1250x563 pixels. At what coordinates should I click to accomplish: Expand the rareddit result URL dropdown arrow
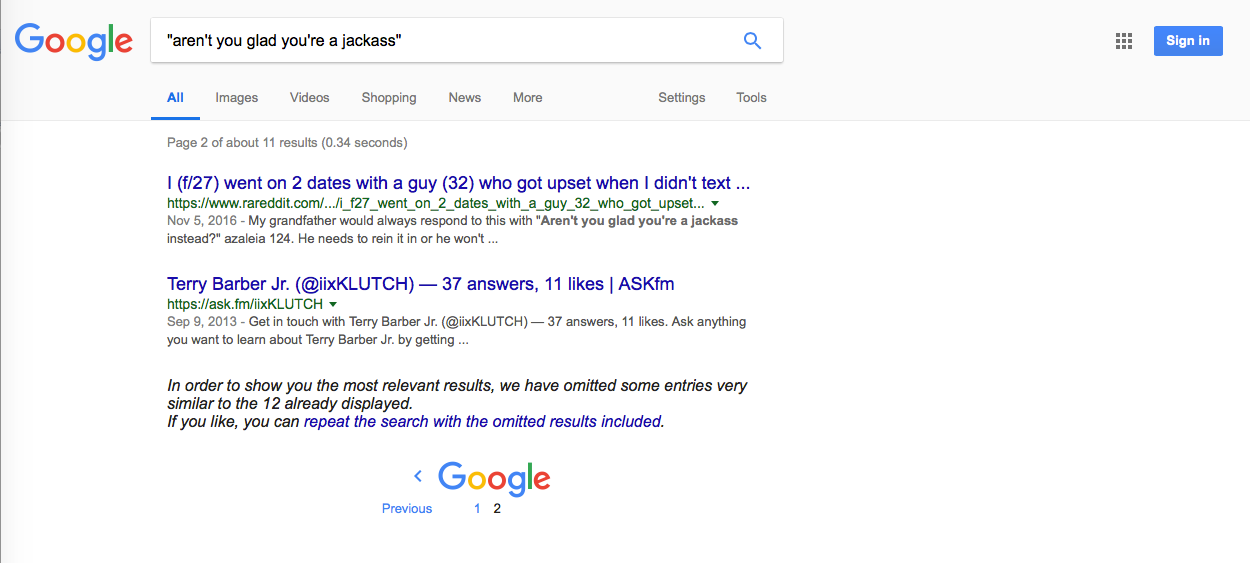click(715, 203)
